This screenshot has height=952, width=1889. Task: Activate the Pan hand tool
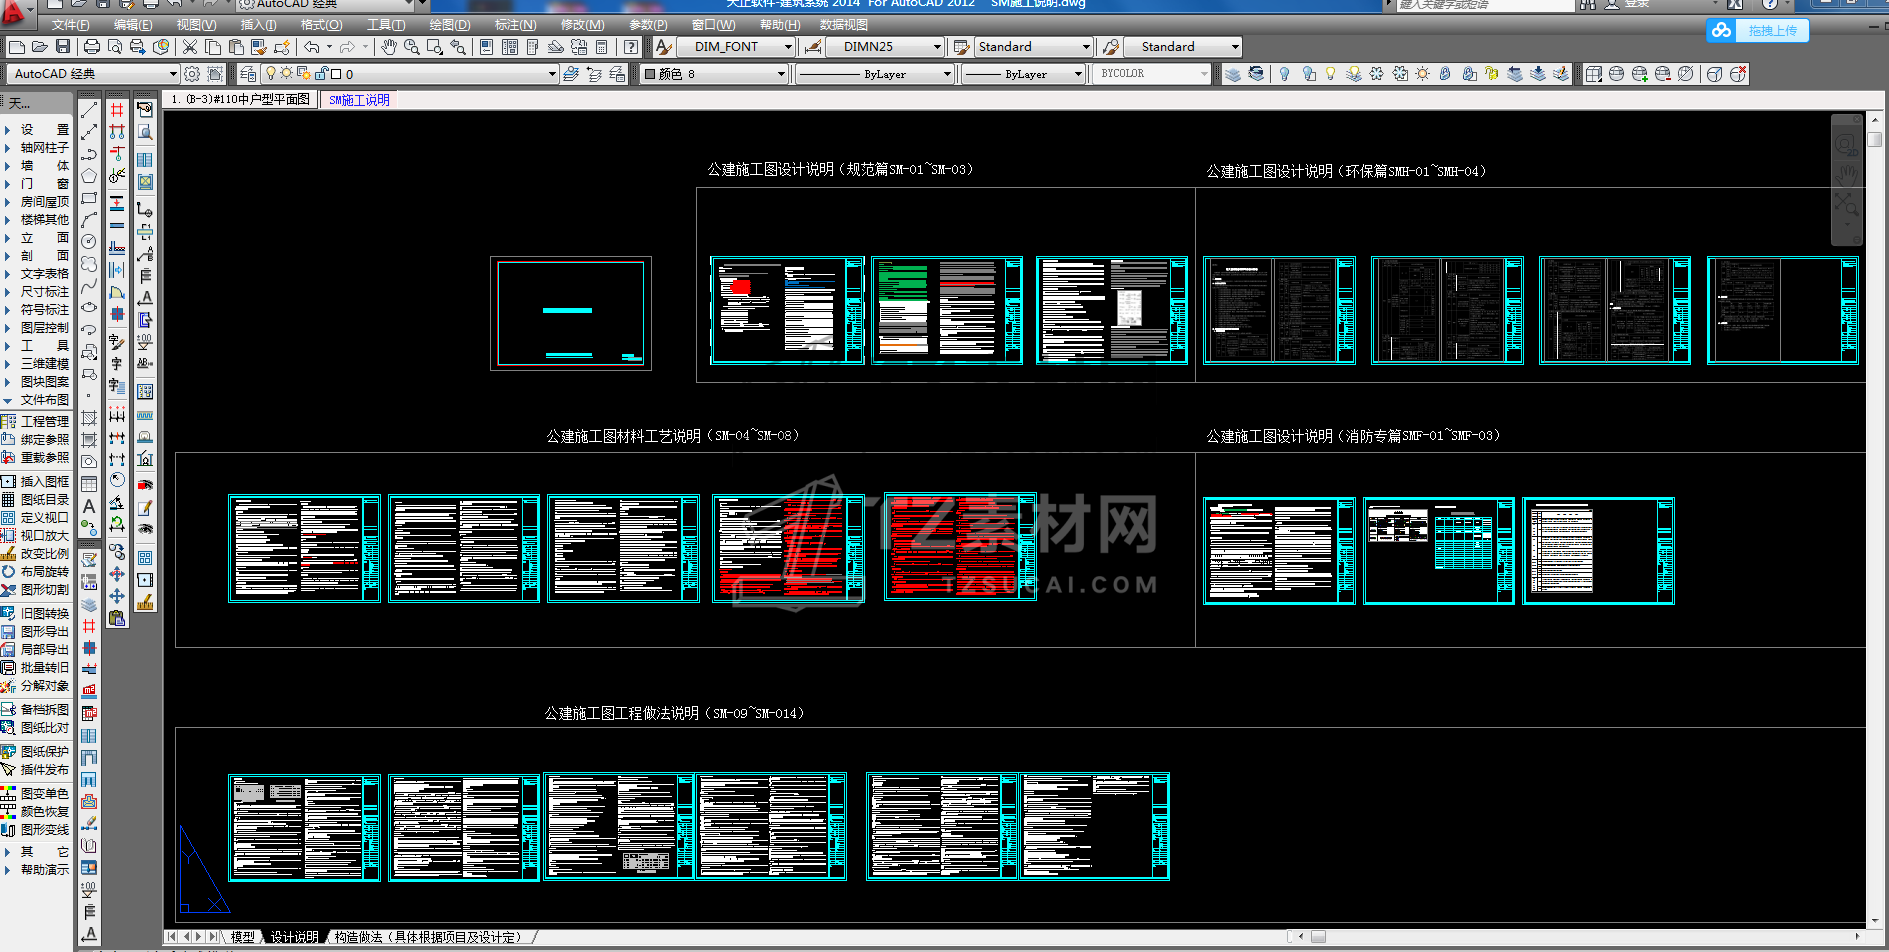pos(388,47)
